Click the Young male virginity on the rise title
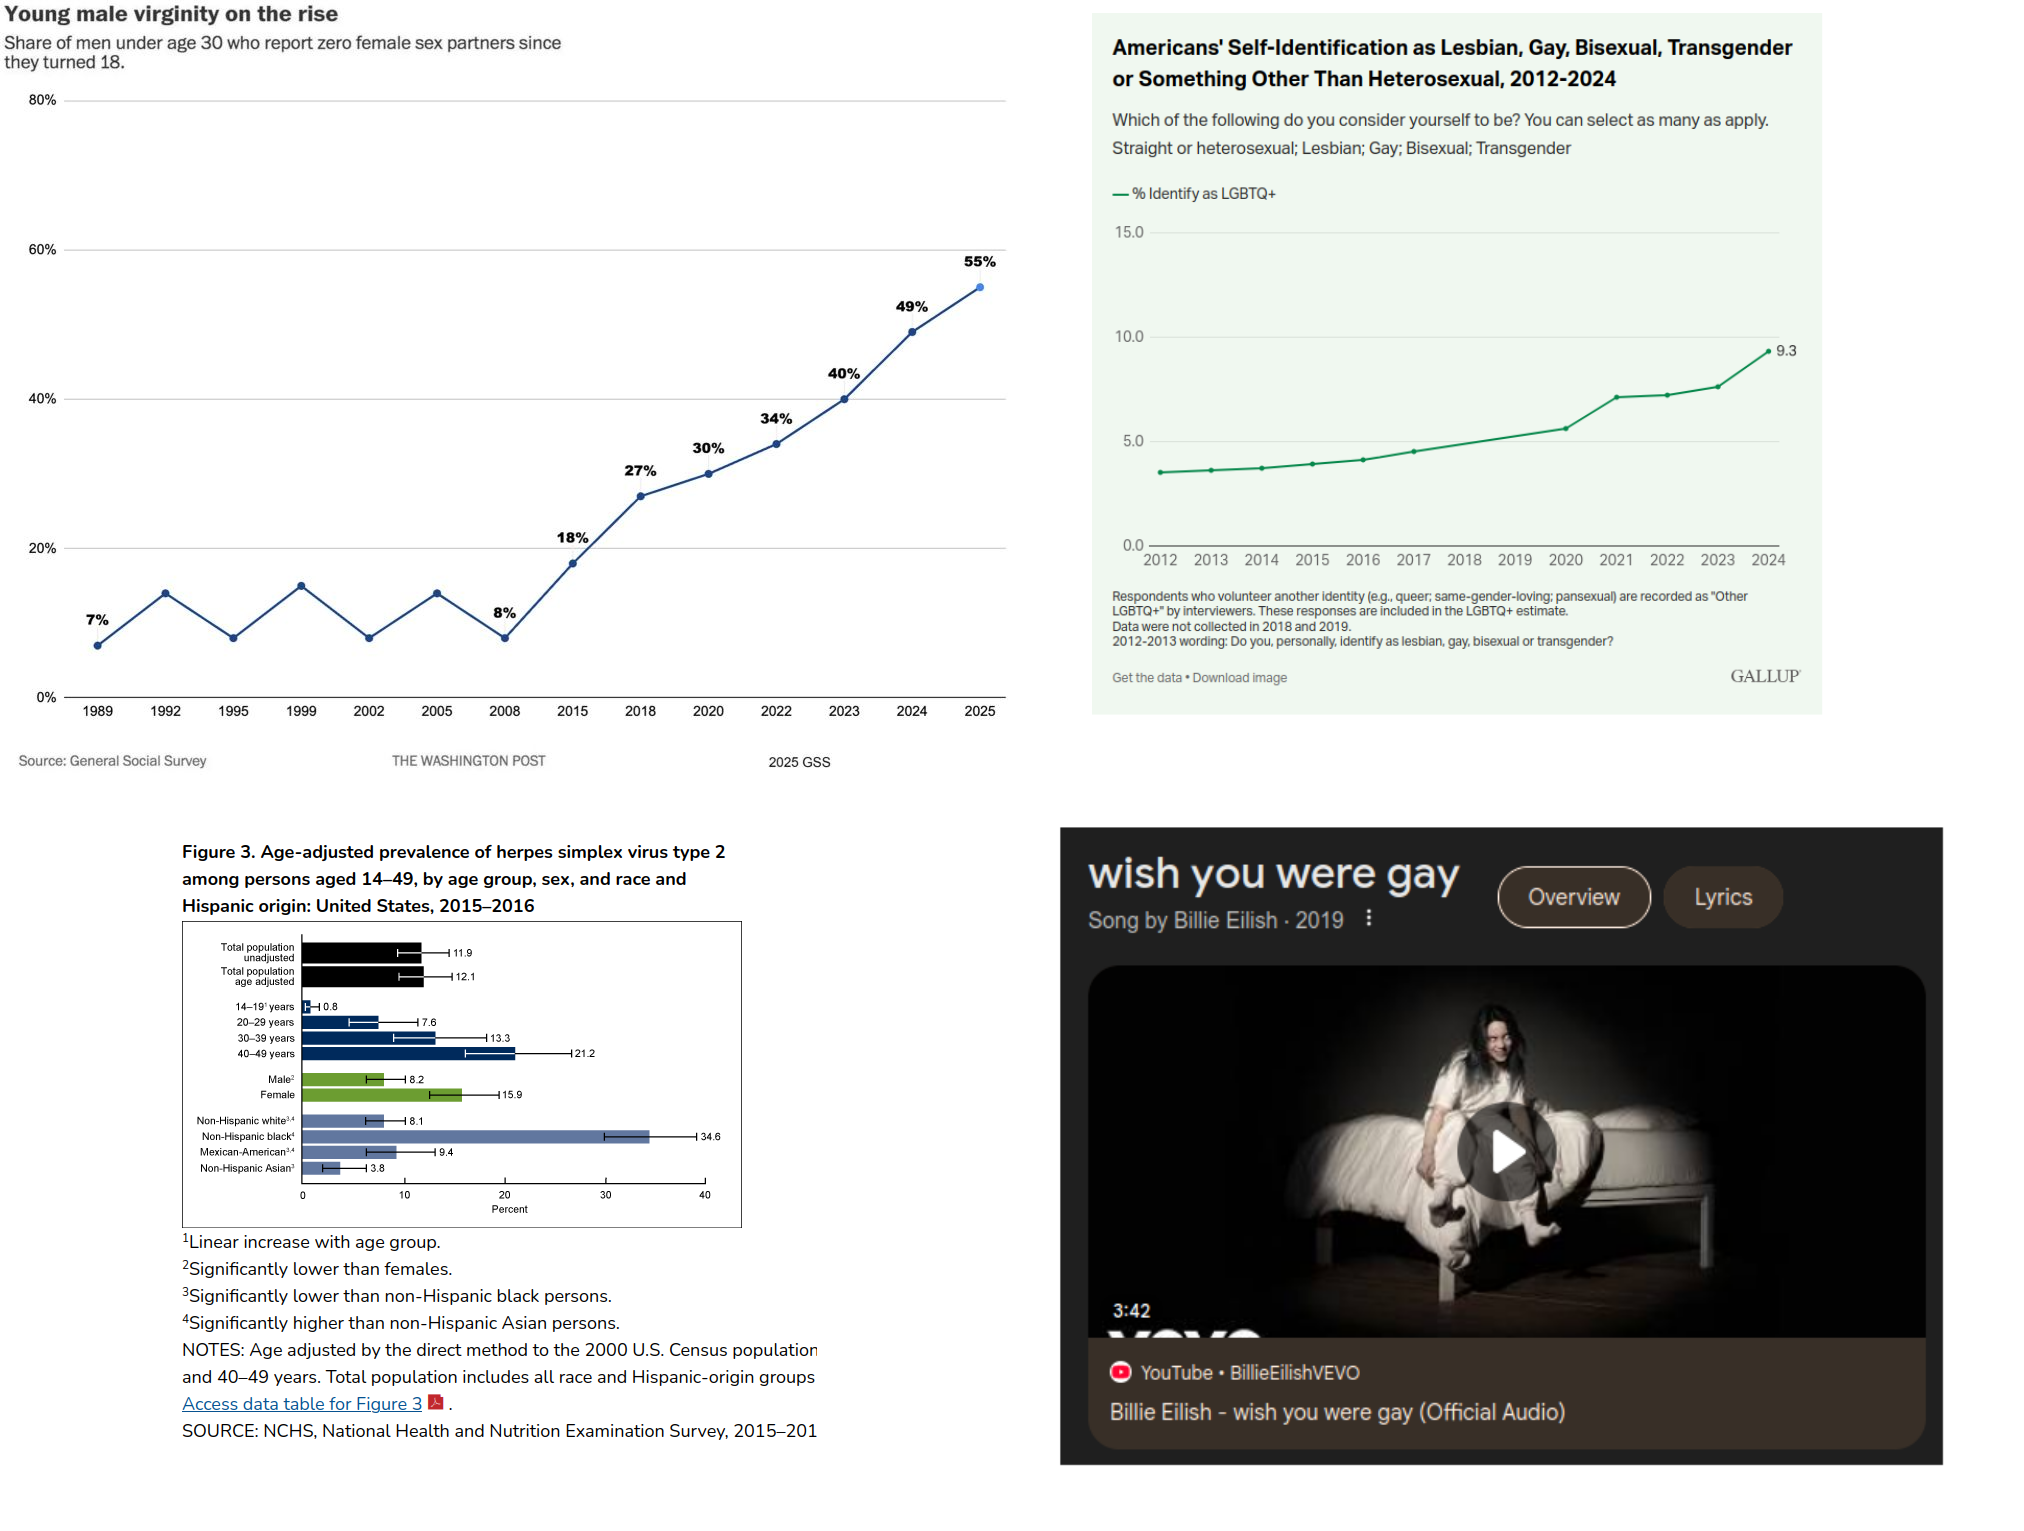This screenshot has width=2024, height=1531. click(x=171, y=14)
